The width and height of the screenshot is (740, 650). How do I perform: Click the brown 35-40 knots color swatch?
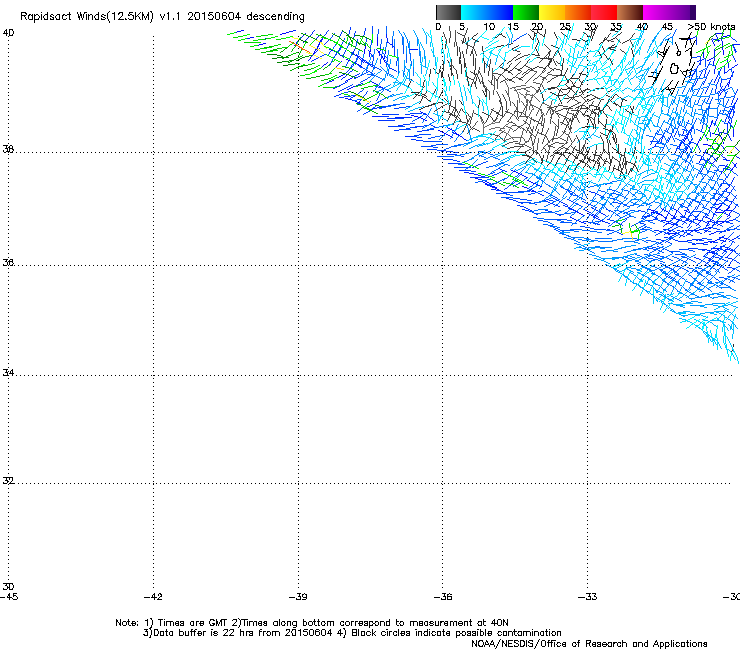point(630,12)
